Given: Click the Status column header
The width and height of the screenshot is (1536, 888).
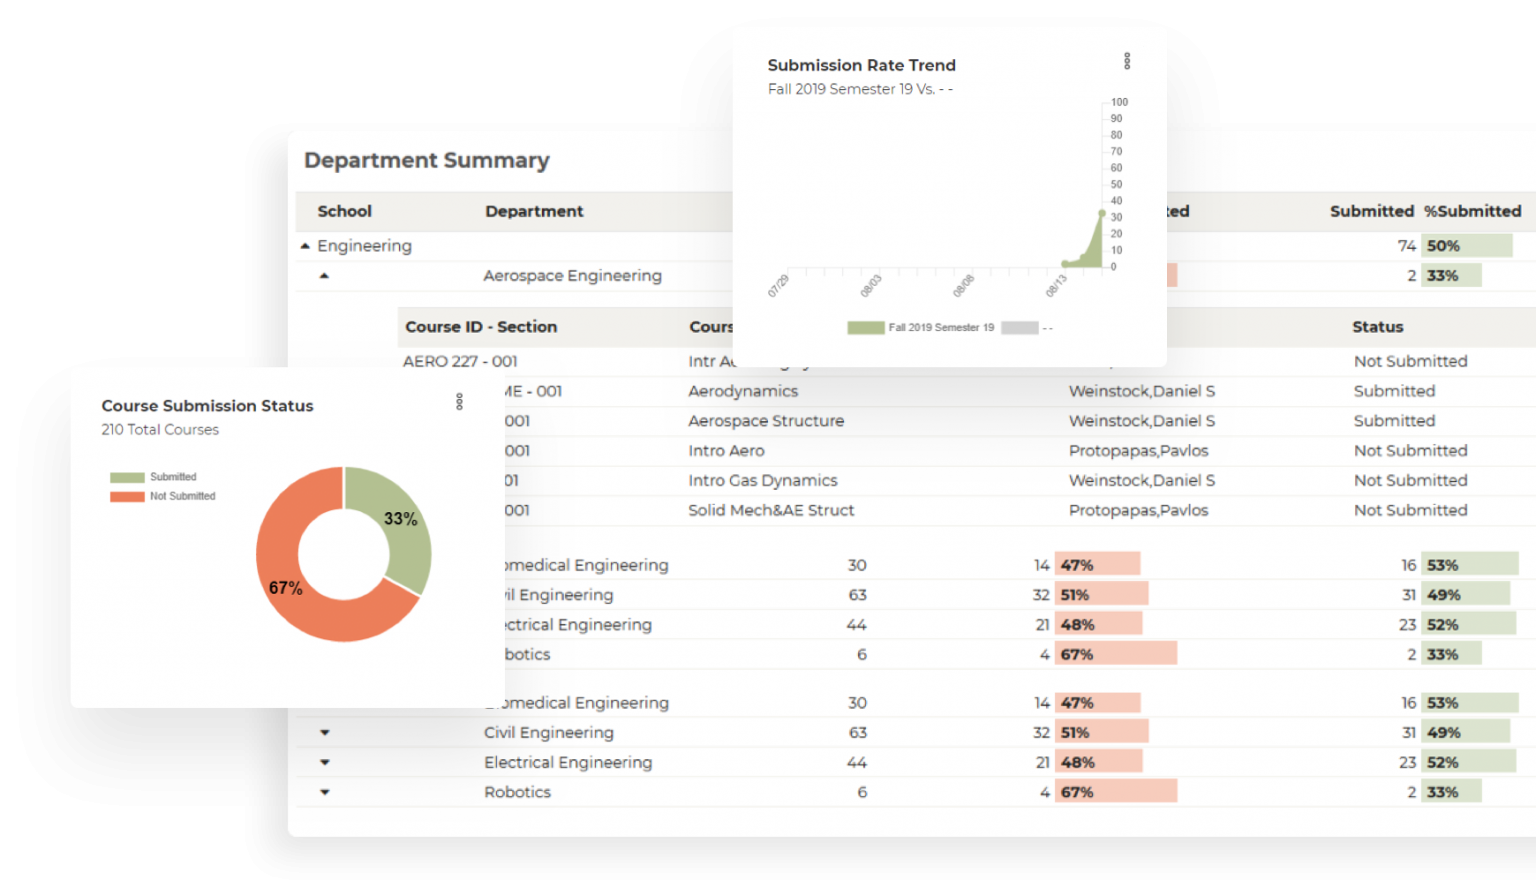Looking at the screenshot, I should [1377, 327].
